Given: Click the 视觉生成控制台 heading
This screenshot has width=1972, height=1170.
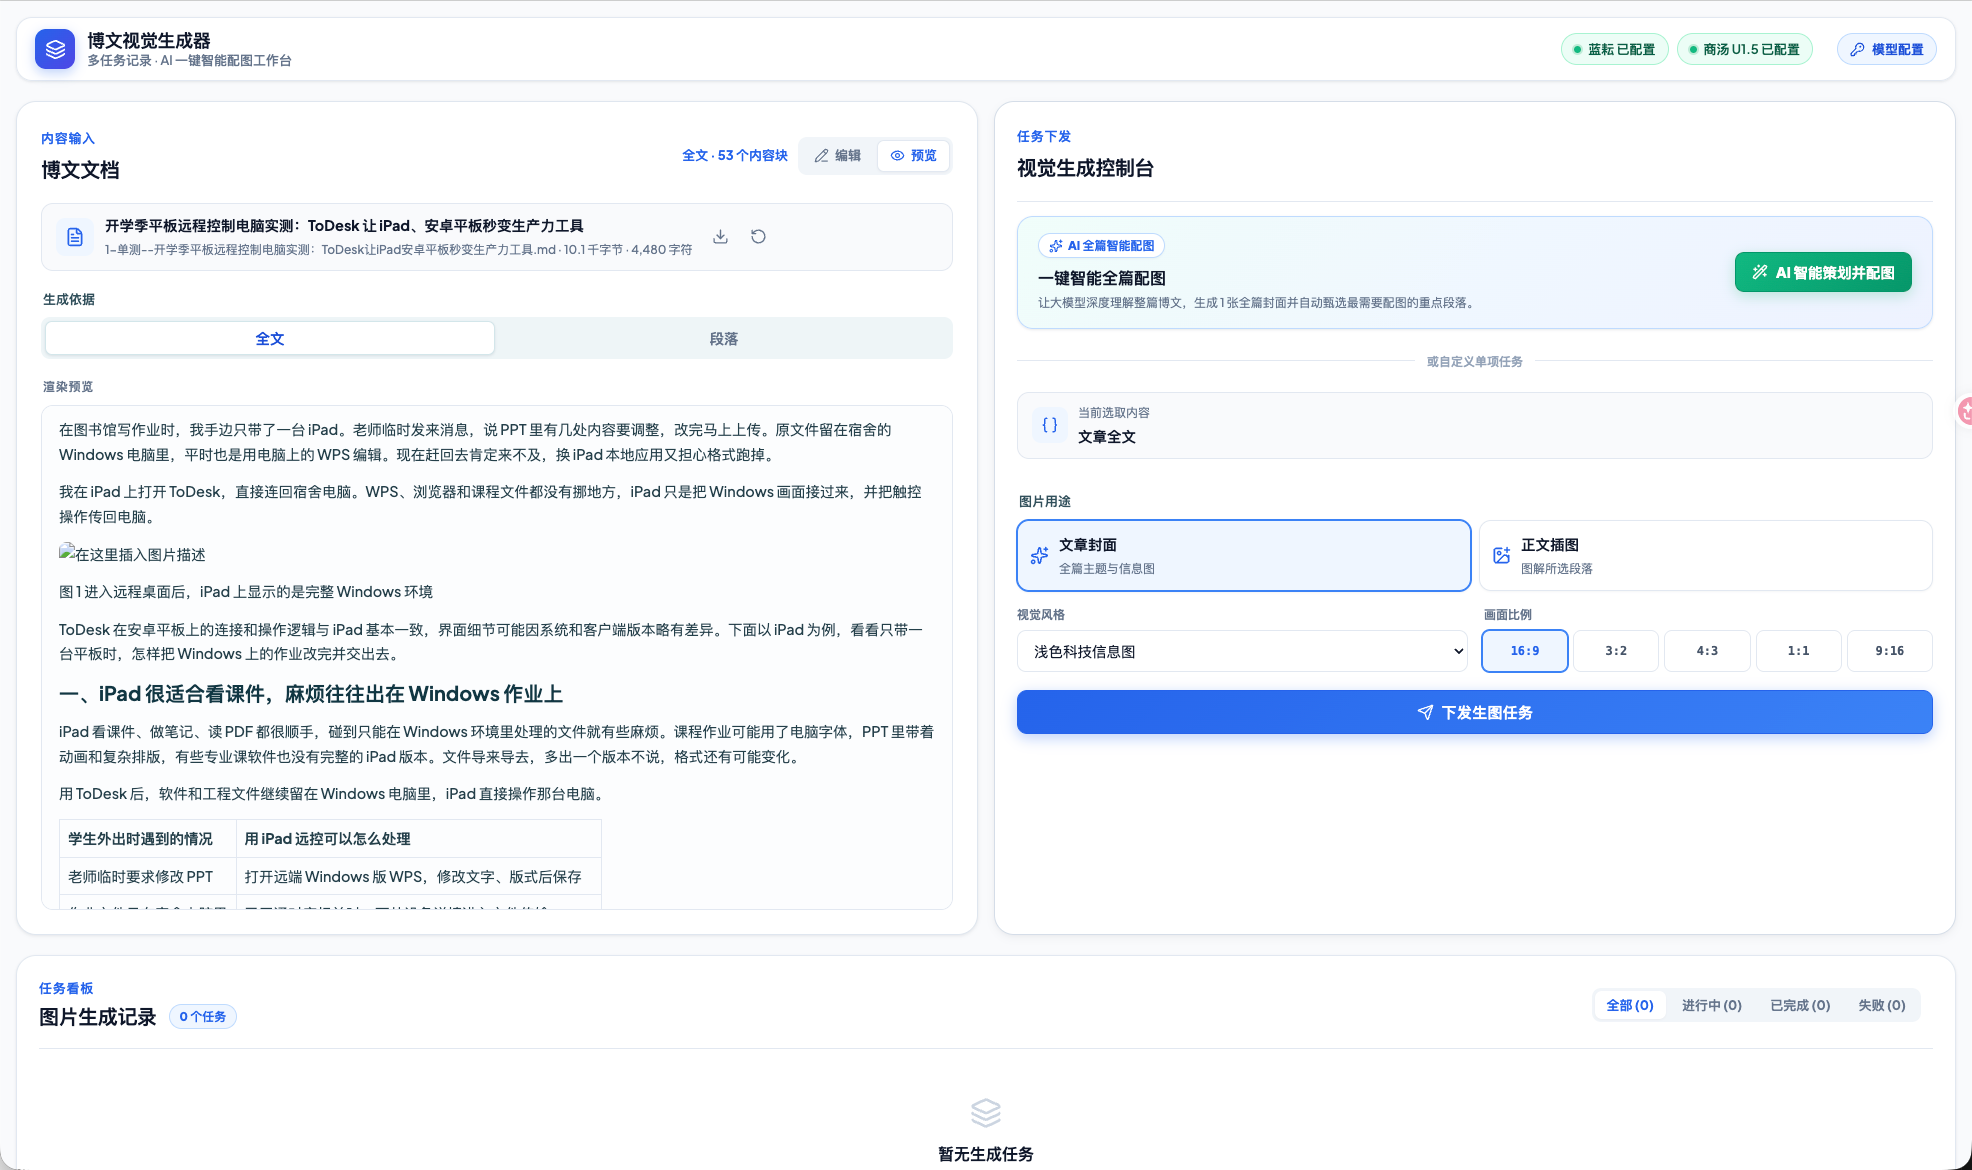Looking at the screenshot, I should pos(1085,168).
